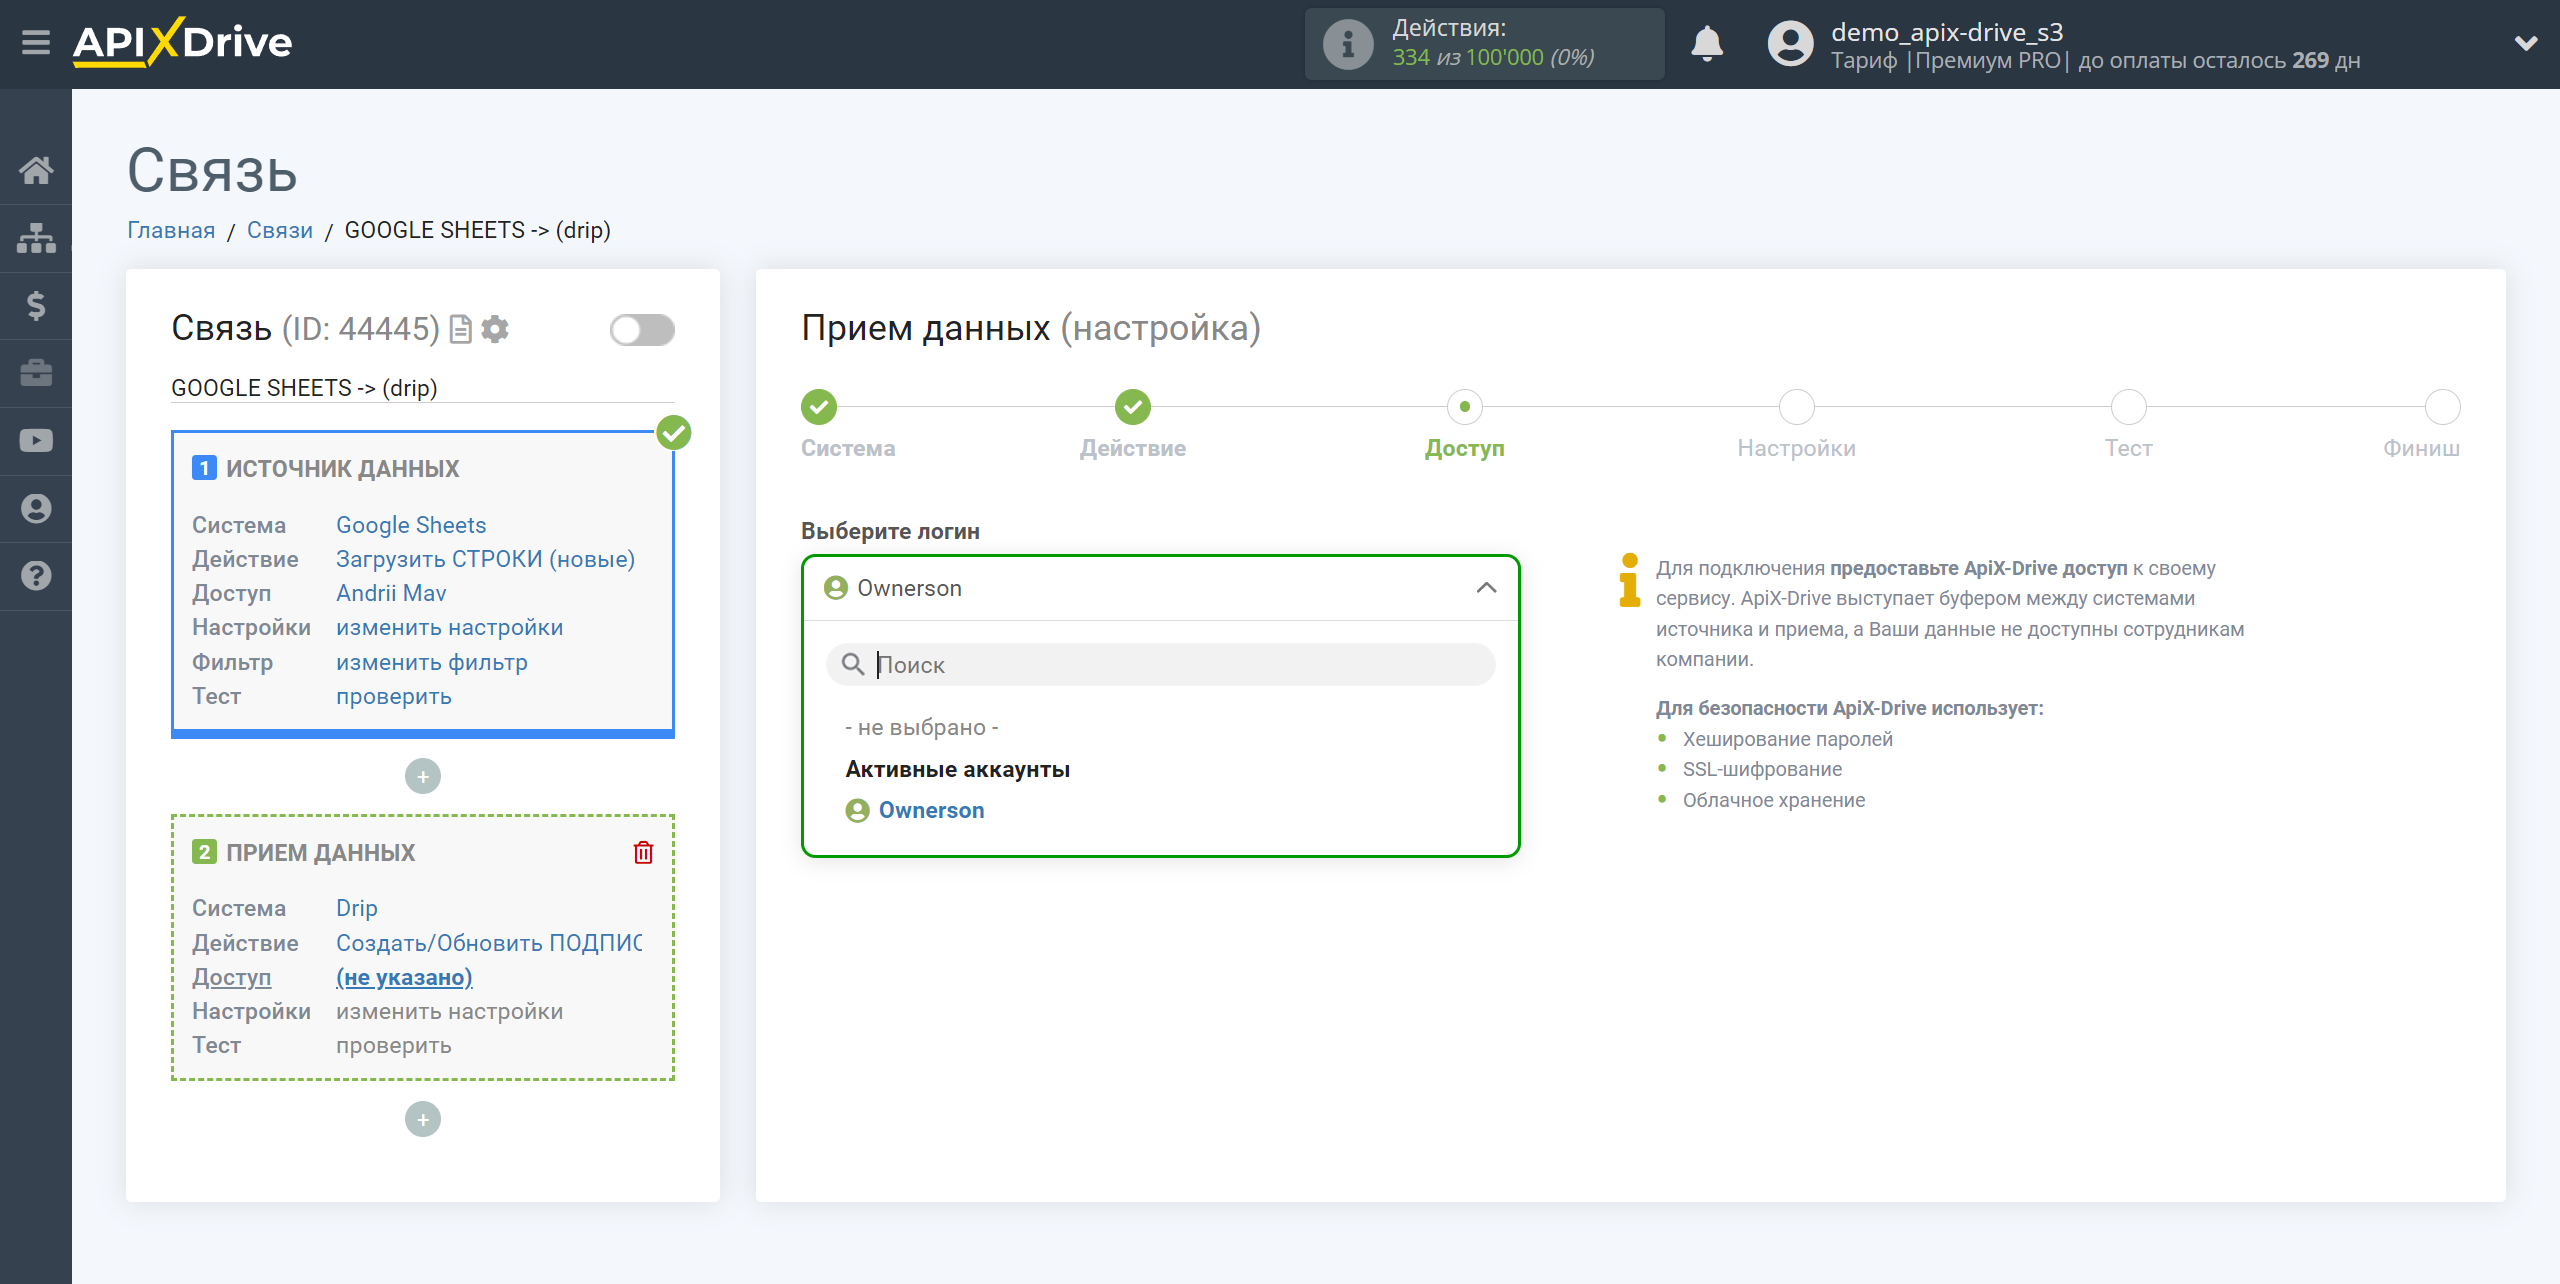Screen dimensions: 2560x1284
Task: Open the profile sidebar icon
Action: [36, 509]
